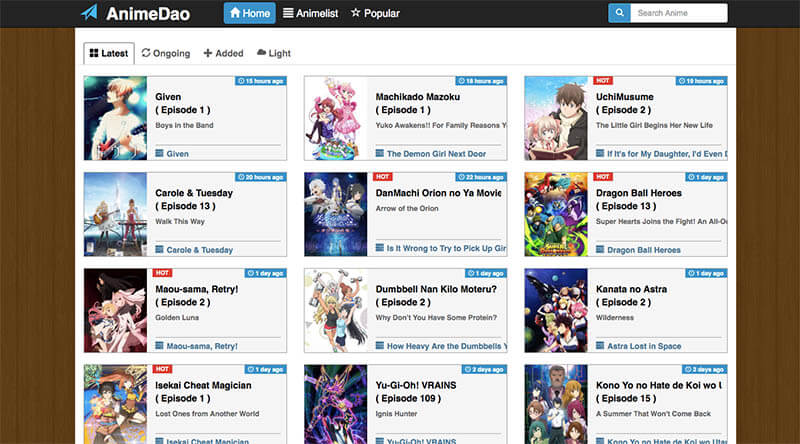Select the Latest tab
The width and height of the screenshot is (800, 444).
(109, 53)
